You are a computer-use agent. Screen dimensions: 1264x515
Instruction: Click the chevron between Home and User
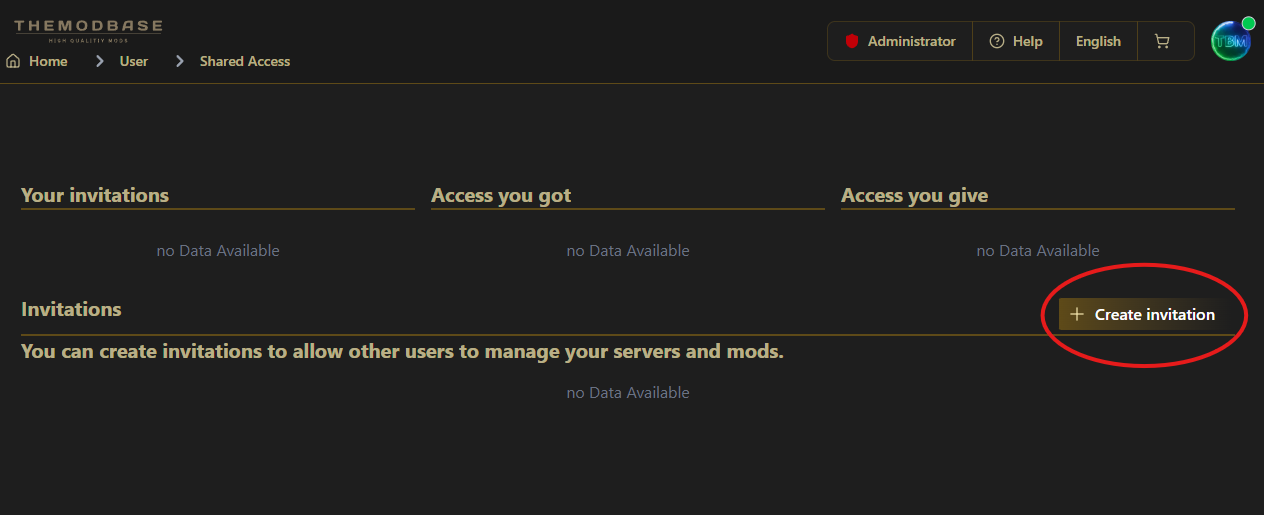(x=100, y=61)
